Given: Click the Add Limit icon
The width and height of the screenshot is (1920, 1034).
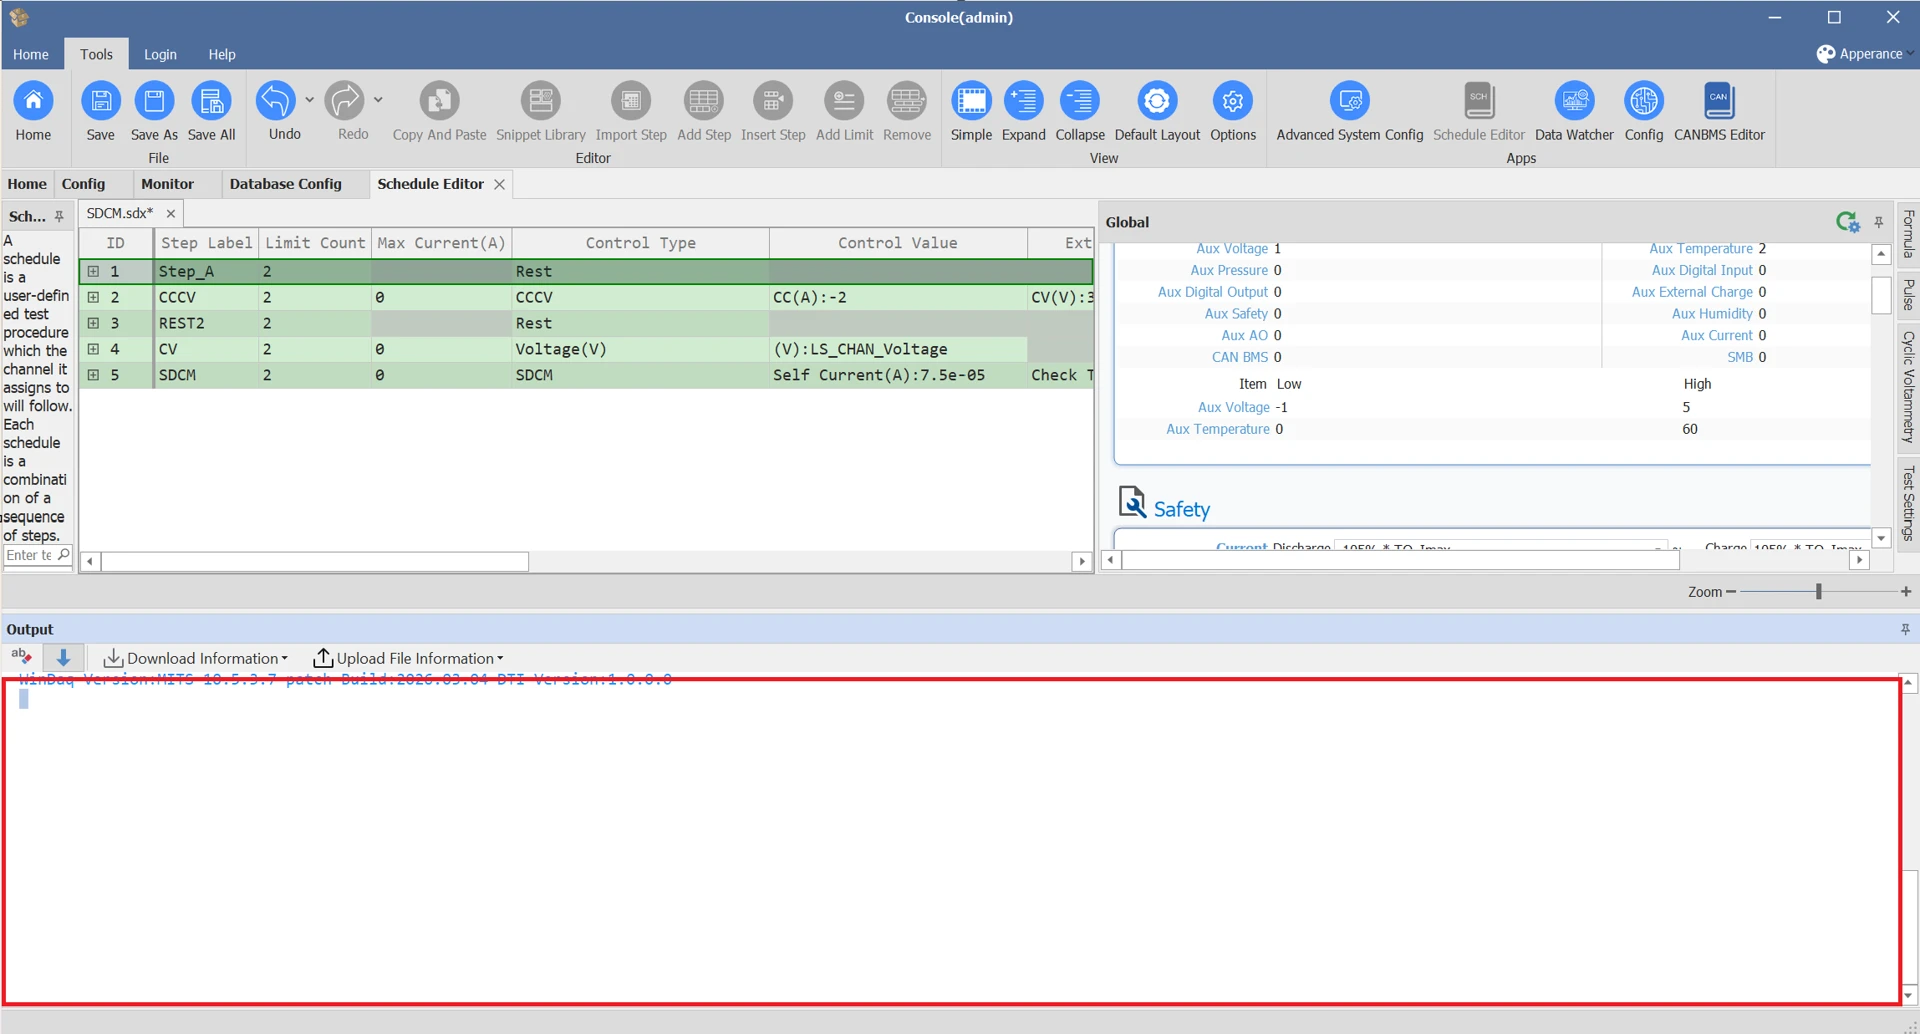Looking at the screenshot, I should pos(844,101).
